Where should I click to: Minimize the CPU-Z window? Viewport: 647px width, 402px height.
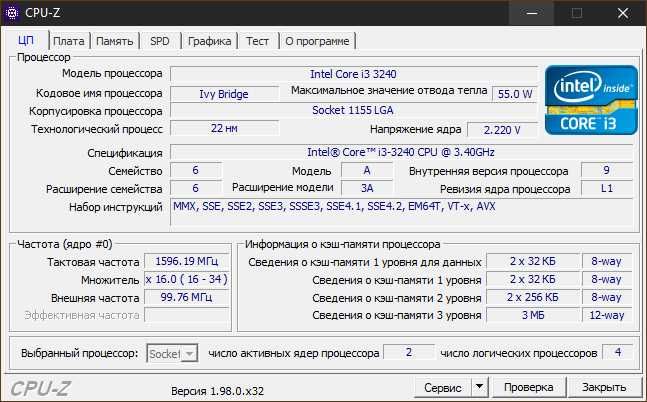click(532, 13)
